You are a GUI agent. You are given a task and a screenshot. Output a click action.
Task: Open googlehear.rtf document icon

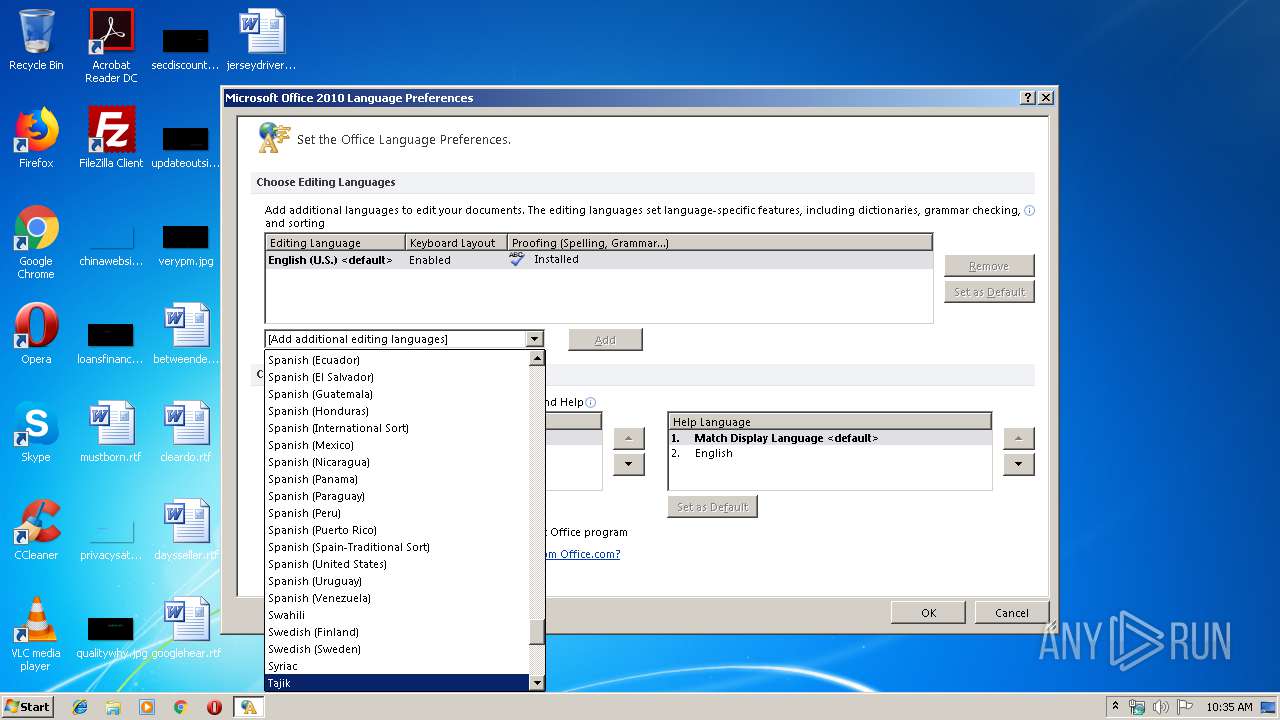click(186, 628)
